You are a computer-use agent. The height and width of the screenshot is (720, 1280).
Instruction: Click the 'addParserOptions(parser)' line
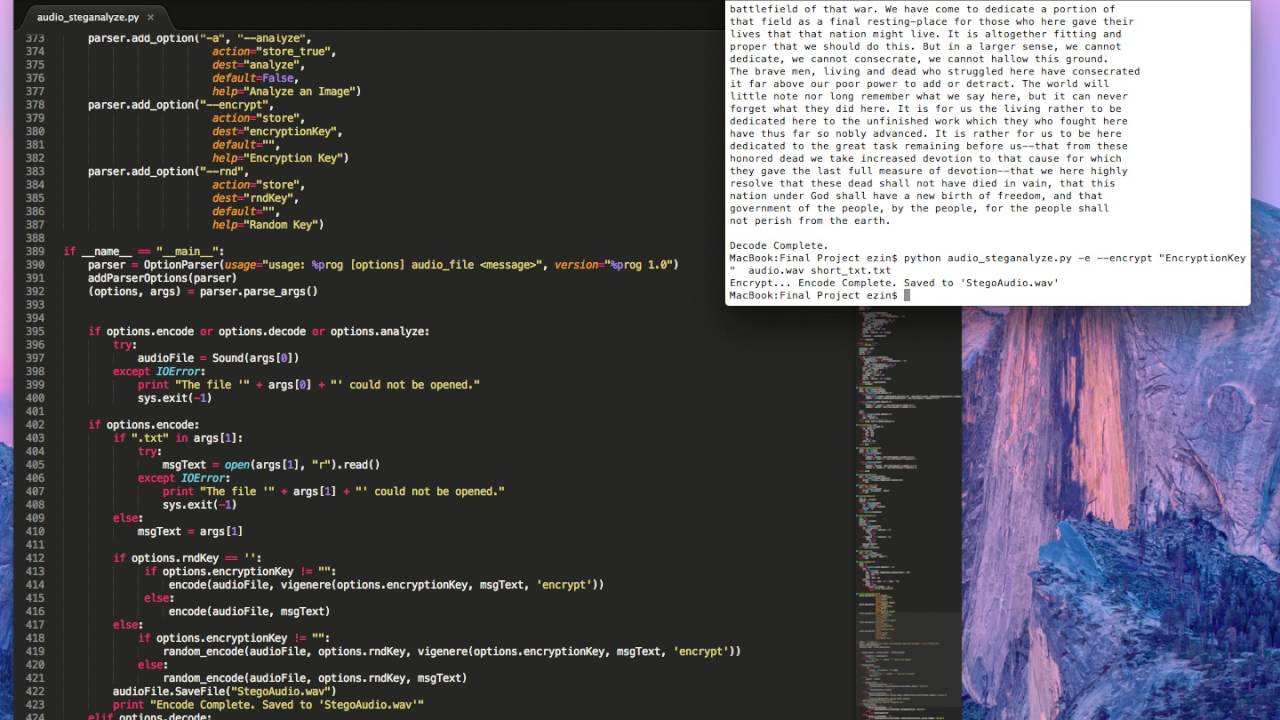pyautogui.click(x=162, y=278)
